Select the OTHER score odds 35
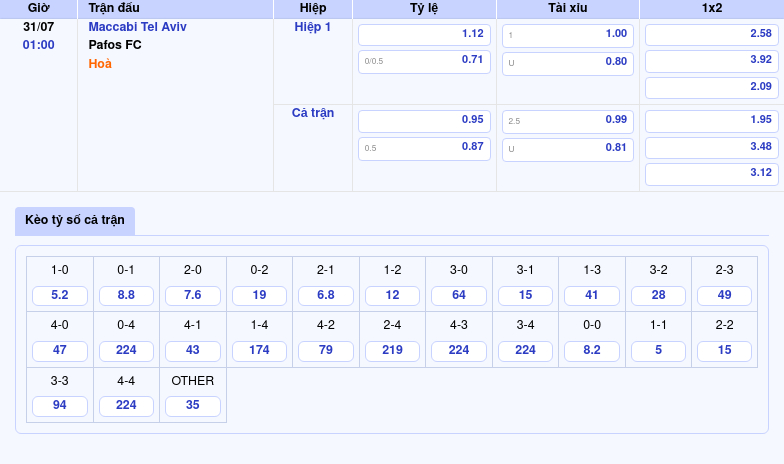Viewport: 784px width, 464px height. click(193, 406)
